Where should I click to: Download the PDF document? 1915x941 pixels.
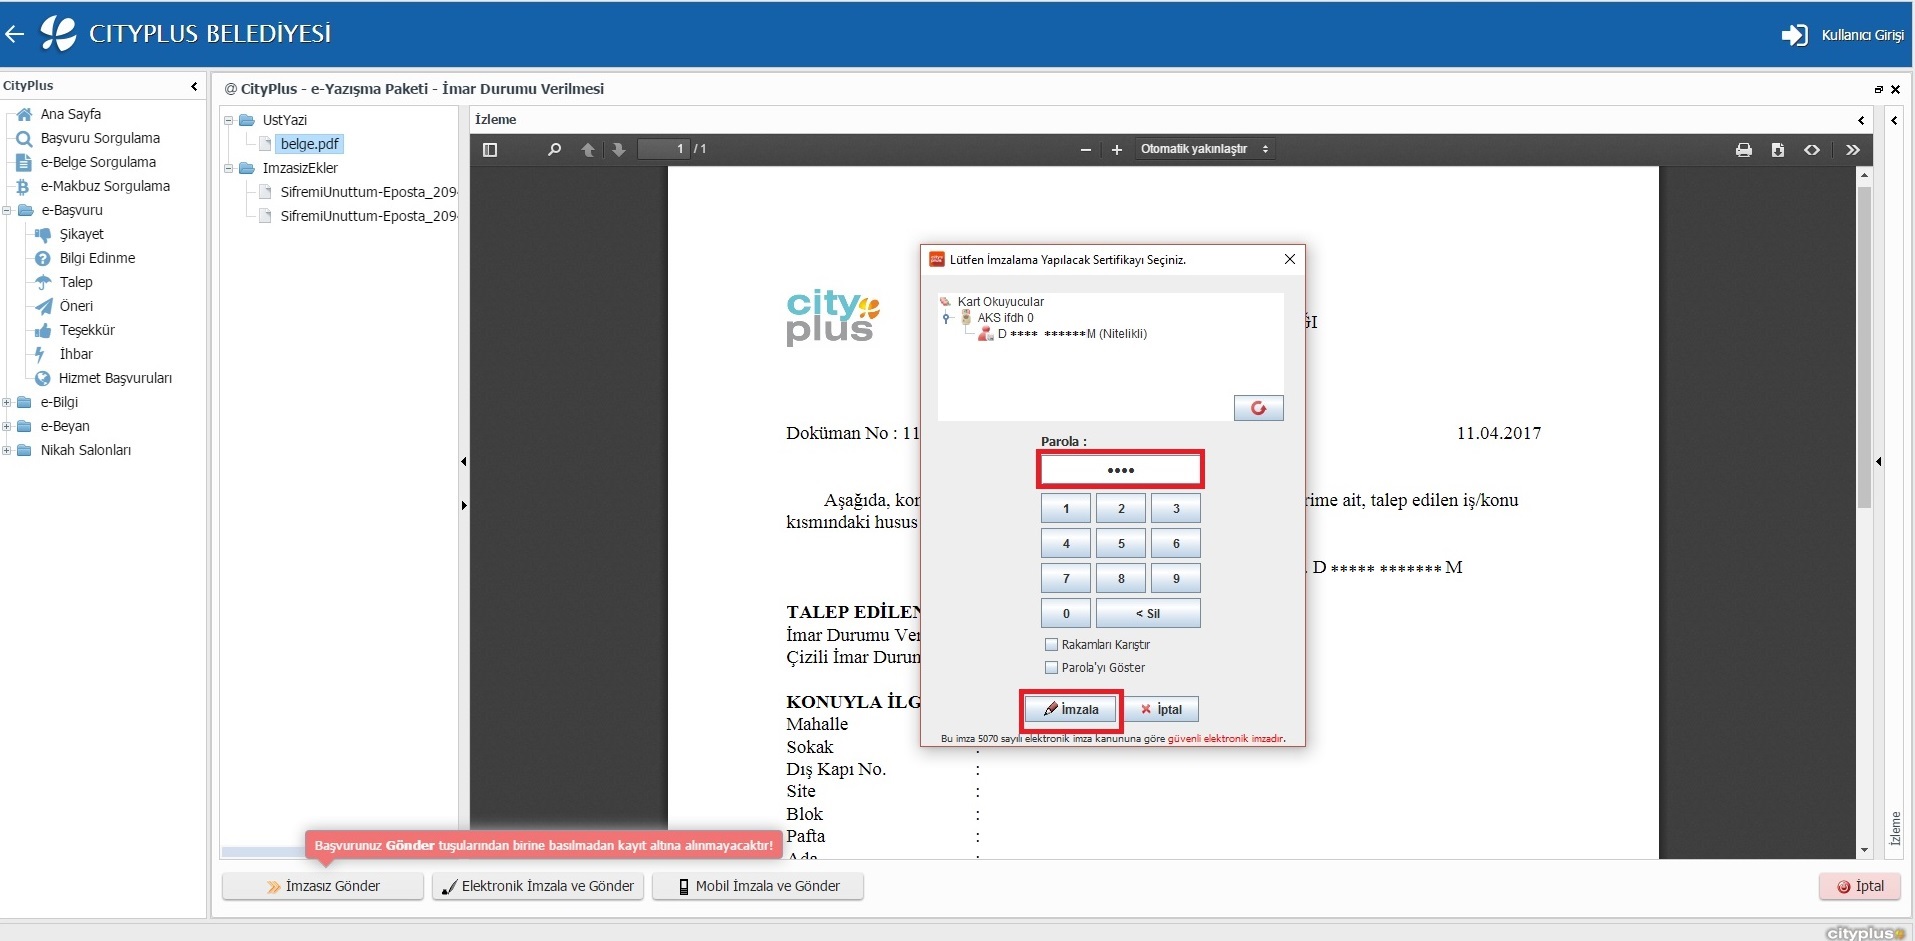click(x=1778, y=149)
